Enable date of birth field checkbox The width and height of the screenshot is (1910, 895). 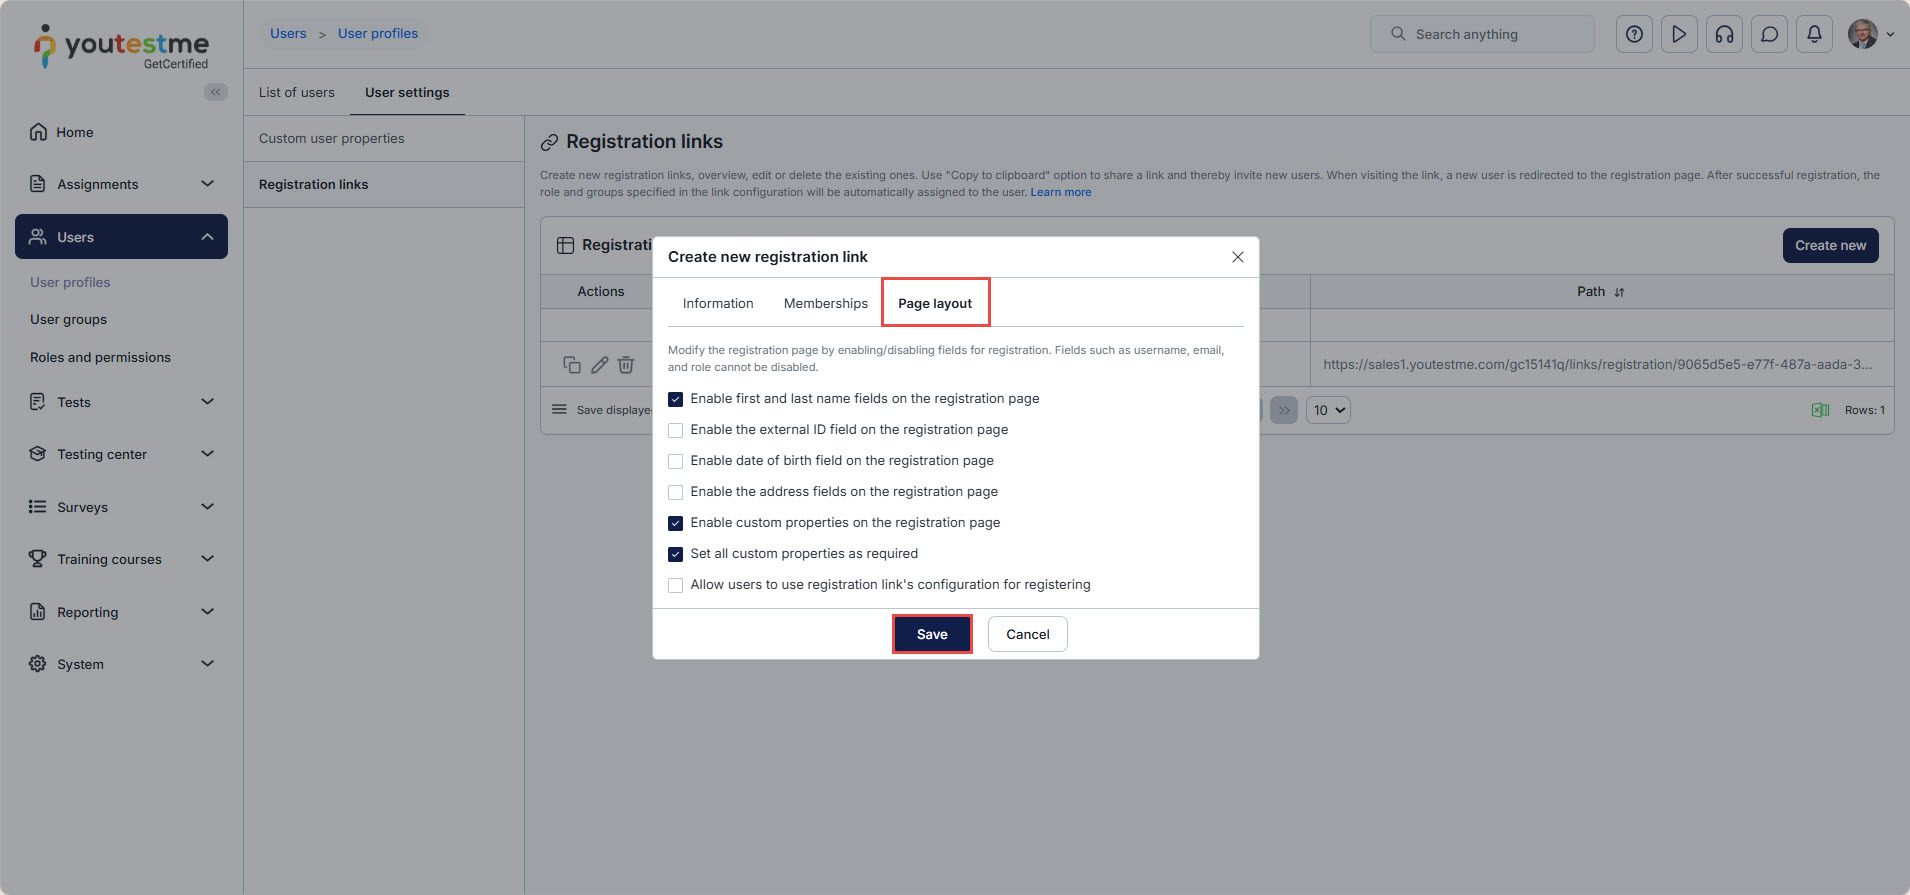click(676, 461)
